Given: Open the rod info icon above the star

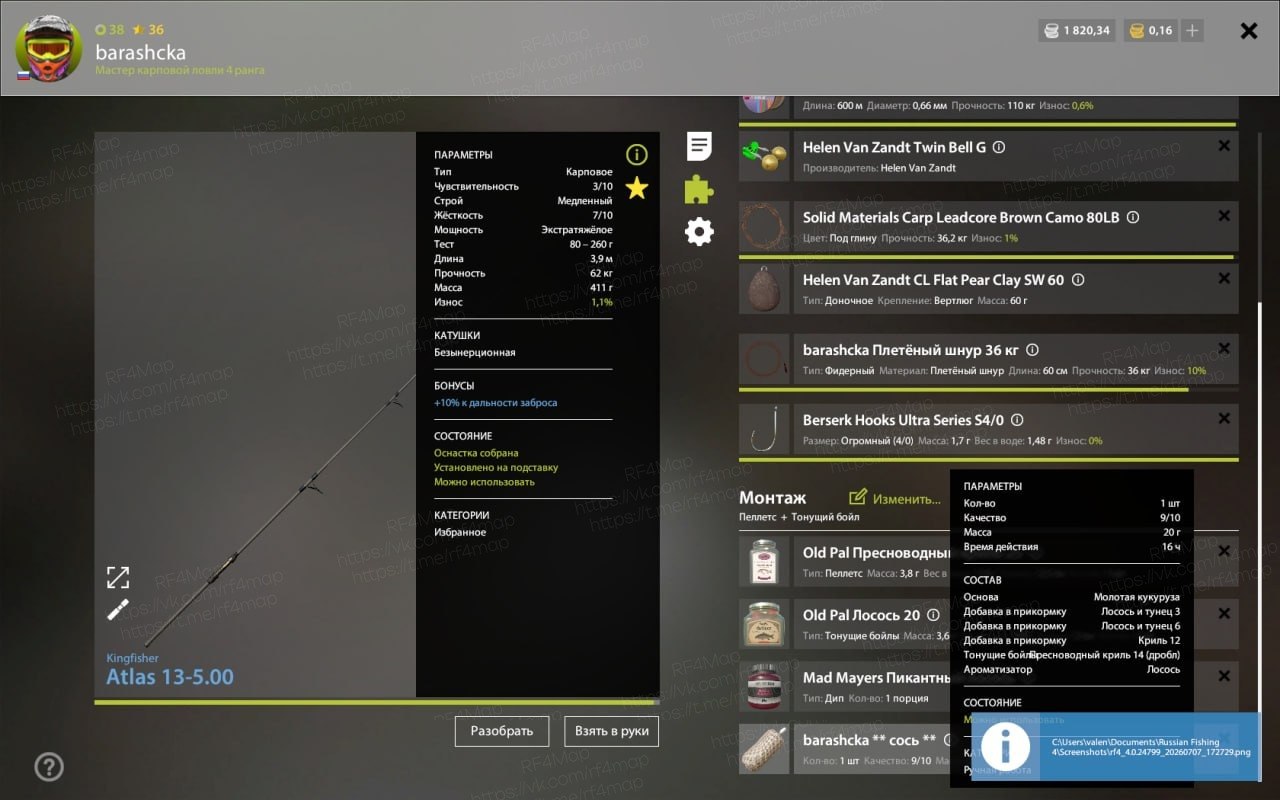Looking at the screenshot, I should coord(637,154).
